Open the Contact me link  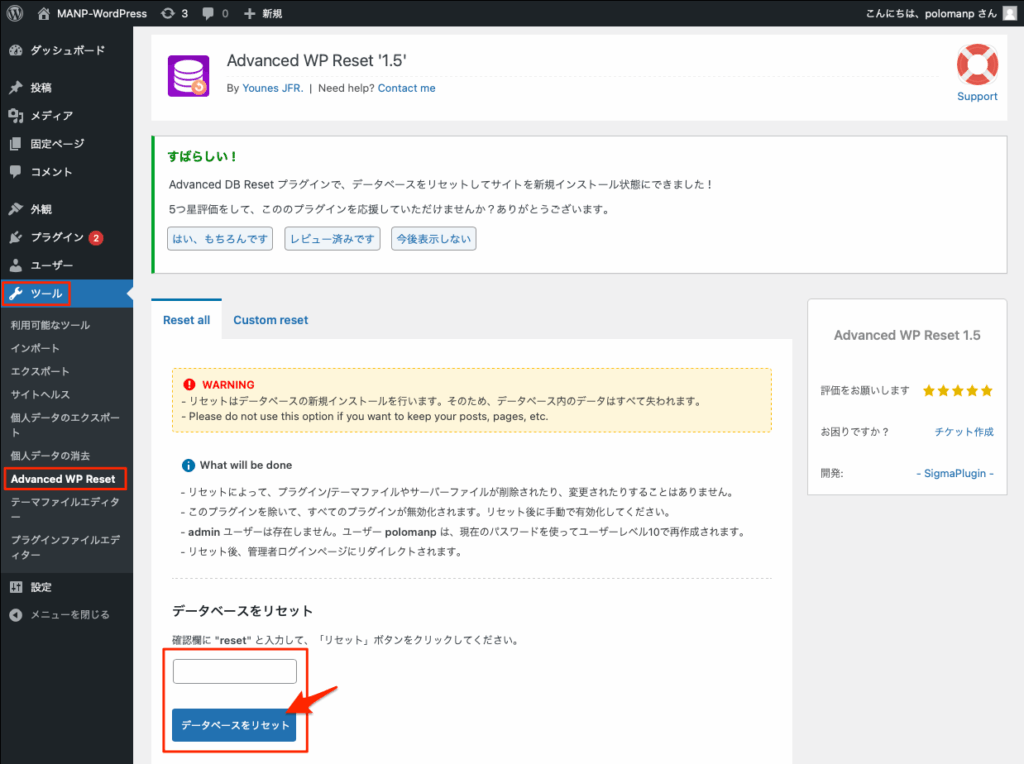(x=406, y=88)
